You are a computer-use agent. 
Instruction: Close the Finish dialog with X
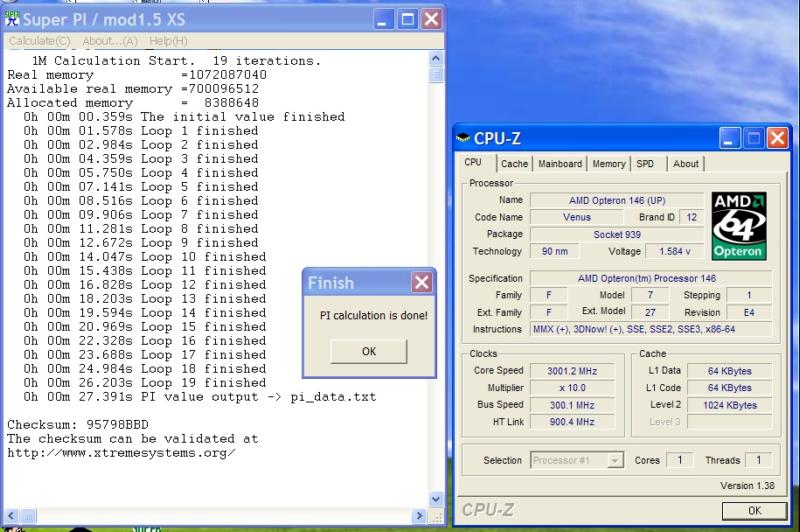click(x=421, y=283)
